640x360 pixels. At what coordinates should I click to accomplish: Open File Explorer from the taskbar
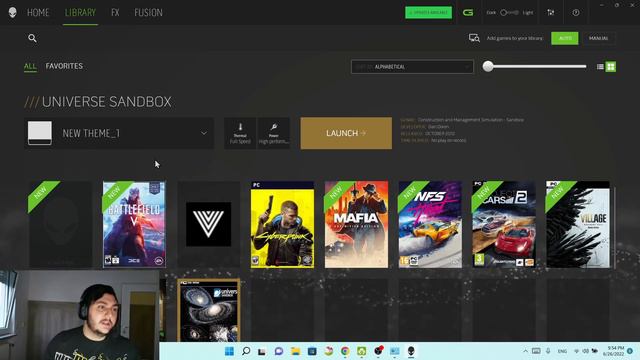coord(296,351)
